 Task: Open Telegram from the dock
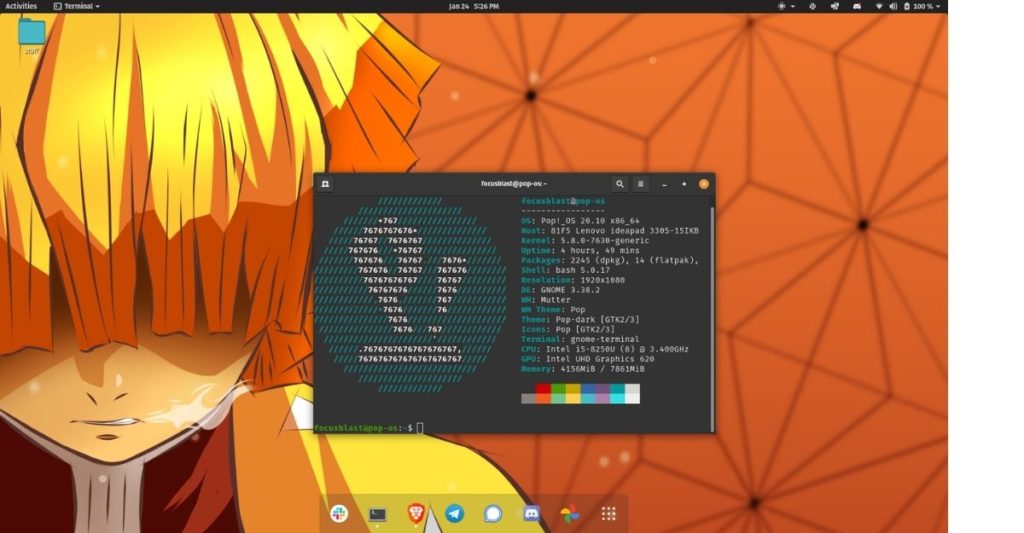[x=455, y=514]
